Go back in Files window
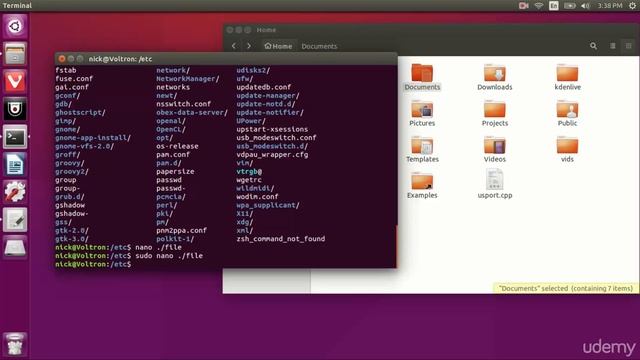 [234, 46]
